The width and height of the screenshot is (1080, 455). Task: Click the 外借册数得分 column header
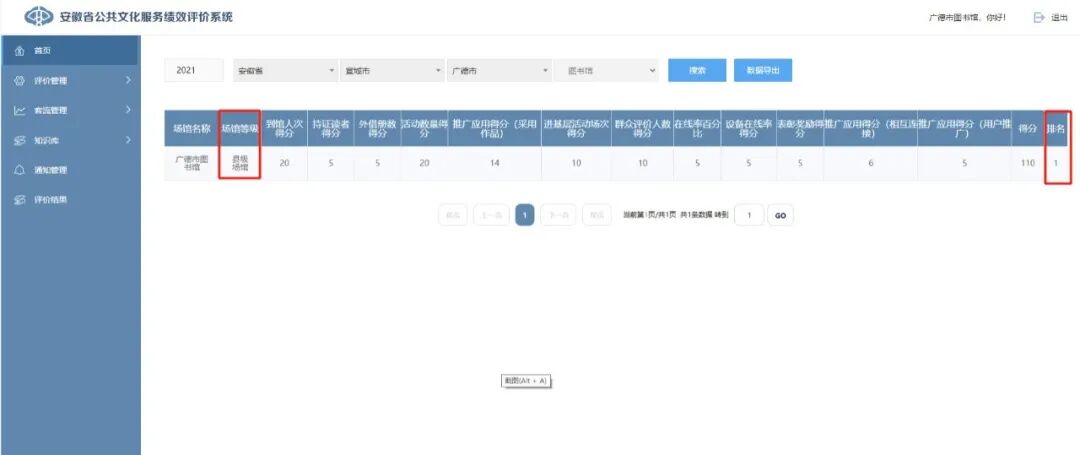(377, 129)
